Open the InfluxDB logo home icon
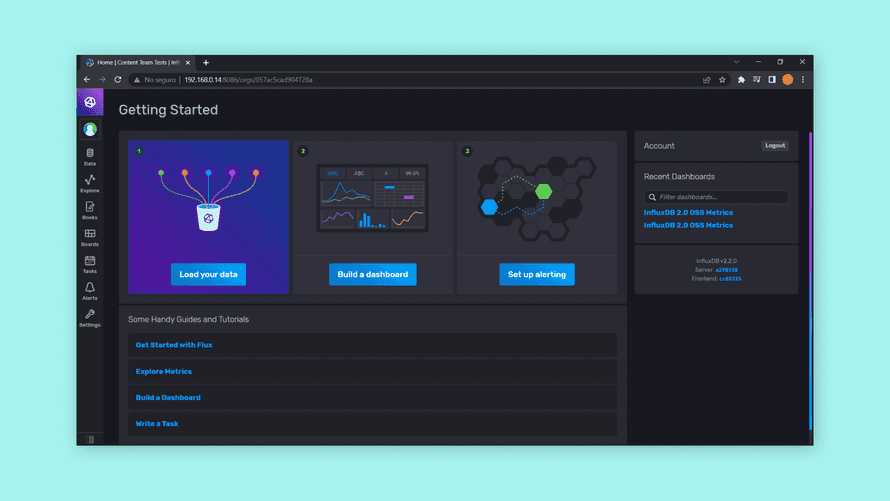Screen dimensions: 890x501 tap(90, 102)
